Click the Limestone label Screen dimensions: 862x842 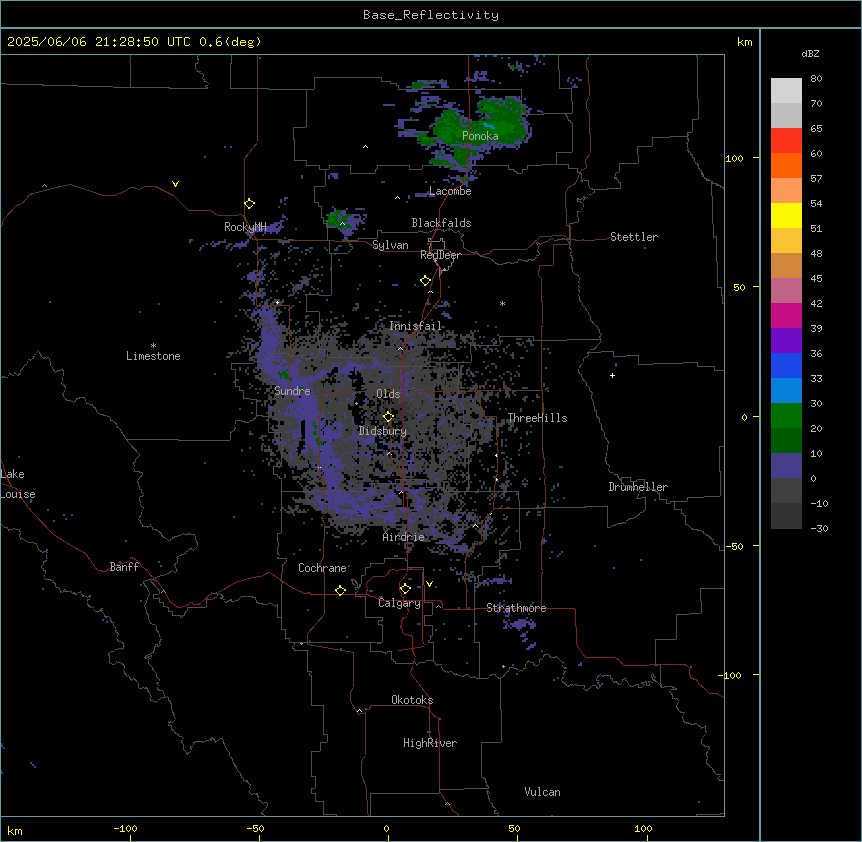[x=153, y=356]
